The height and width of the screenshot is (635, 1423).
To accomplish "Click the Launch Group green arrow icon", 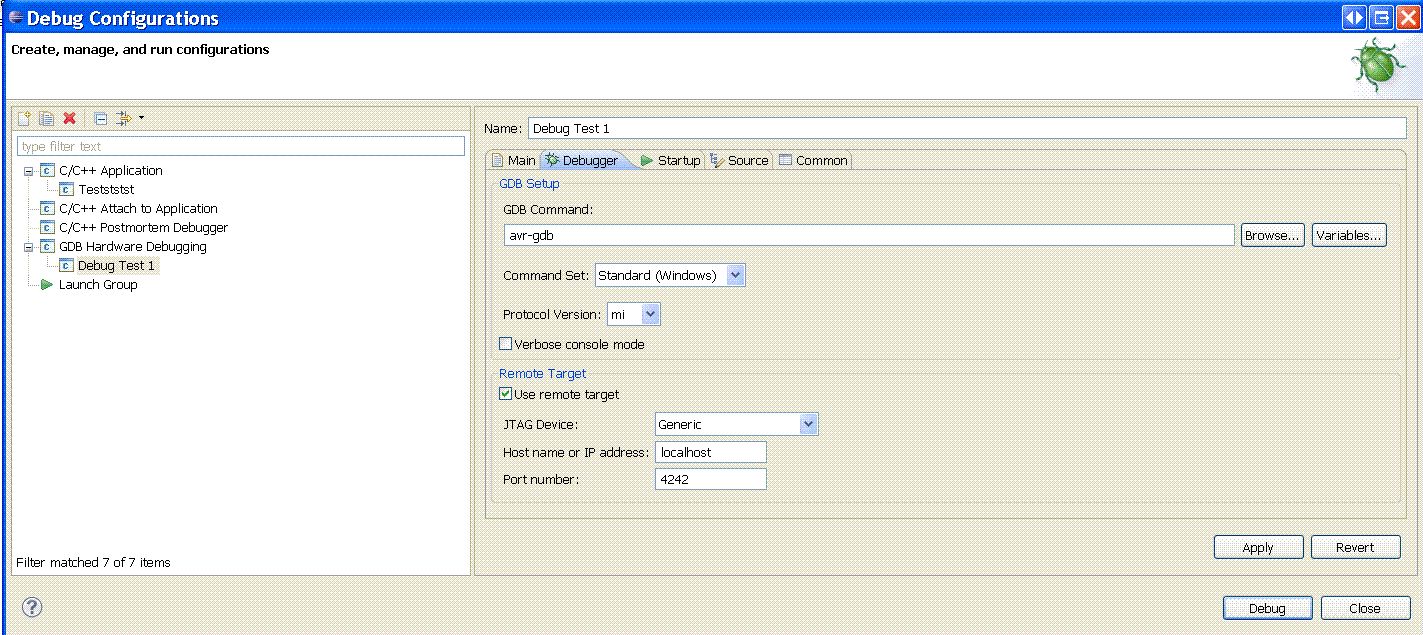I will (x=47, y=285).
